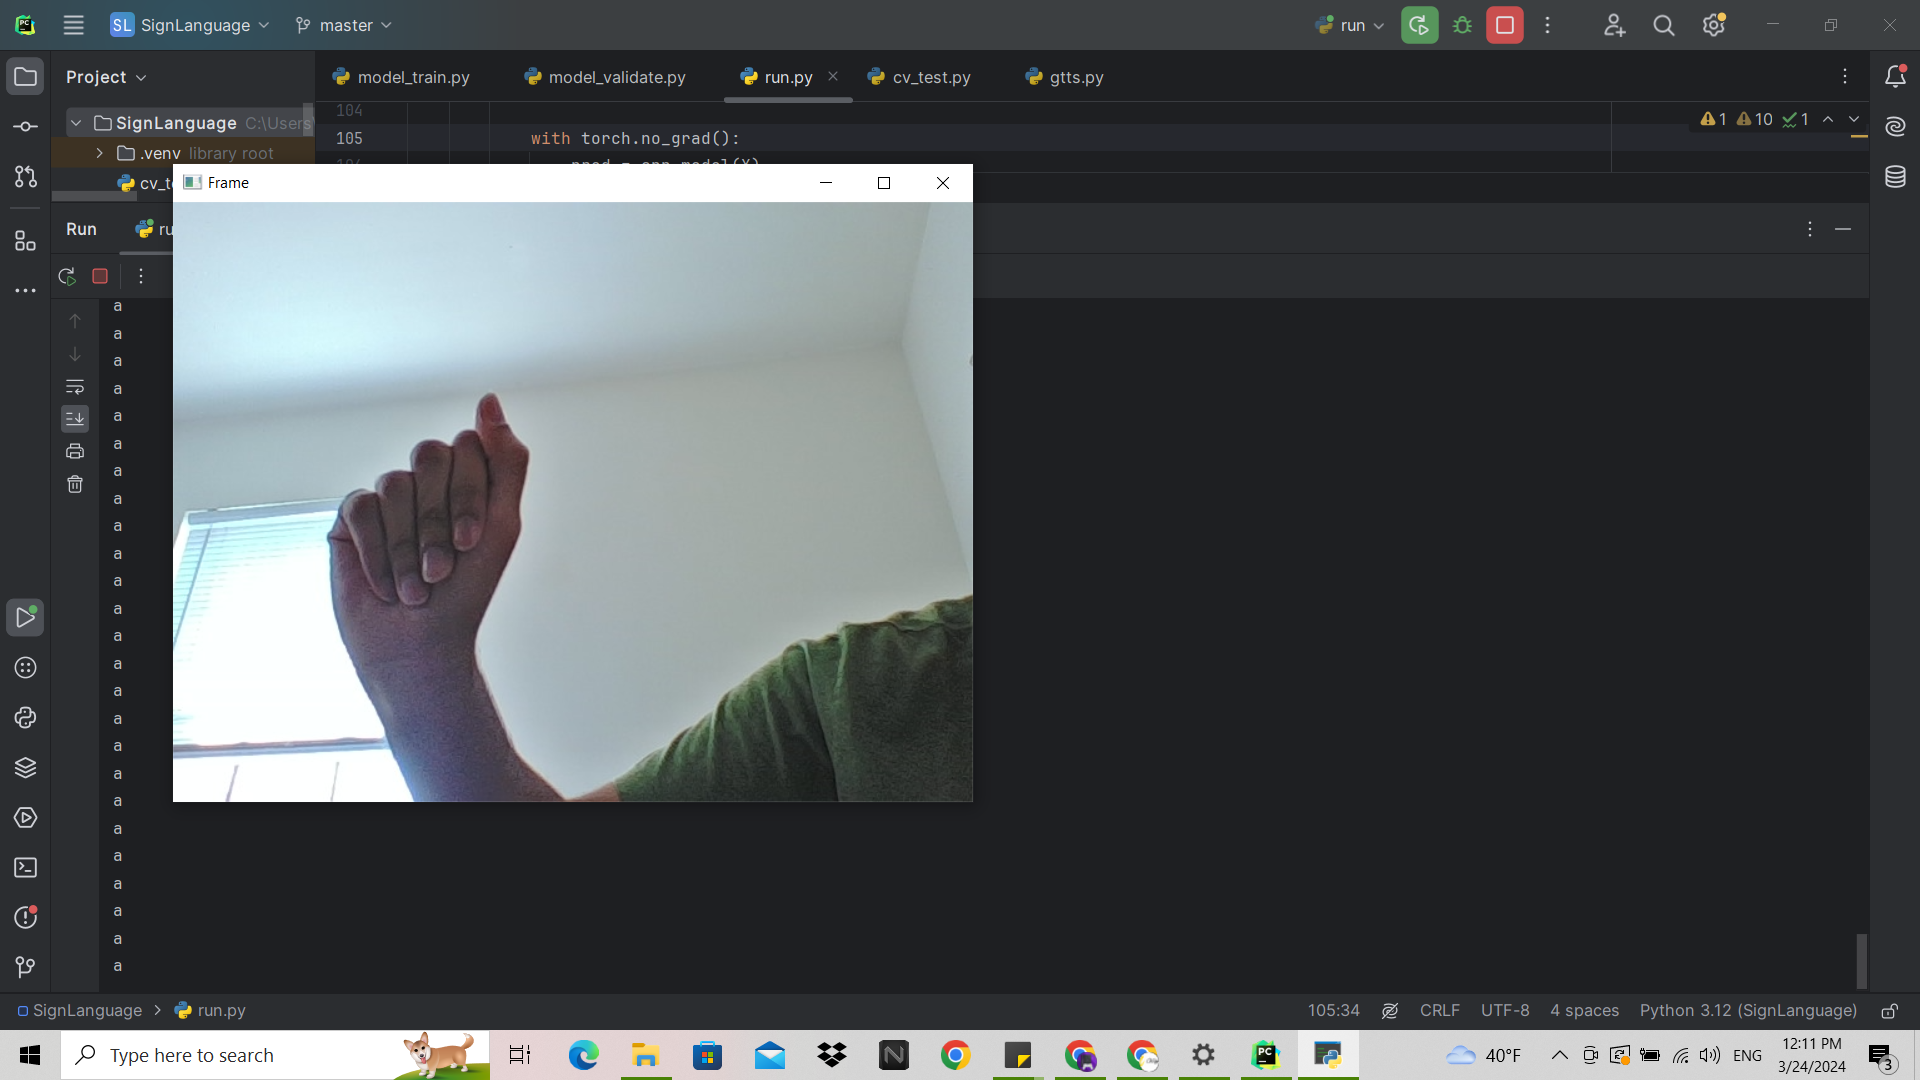Toggle the Project tool window folder icon

[26, 77]
